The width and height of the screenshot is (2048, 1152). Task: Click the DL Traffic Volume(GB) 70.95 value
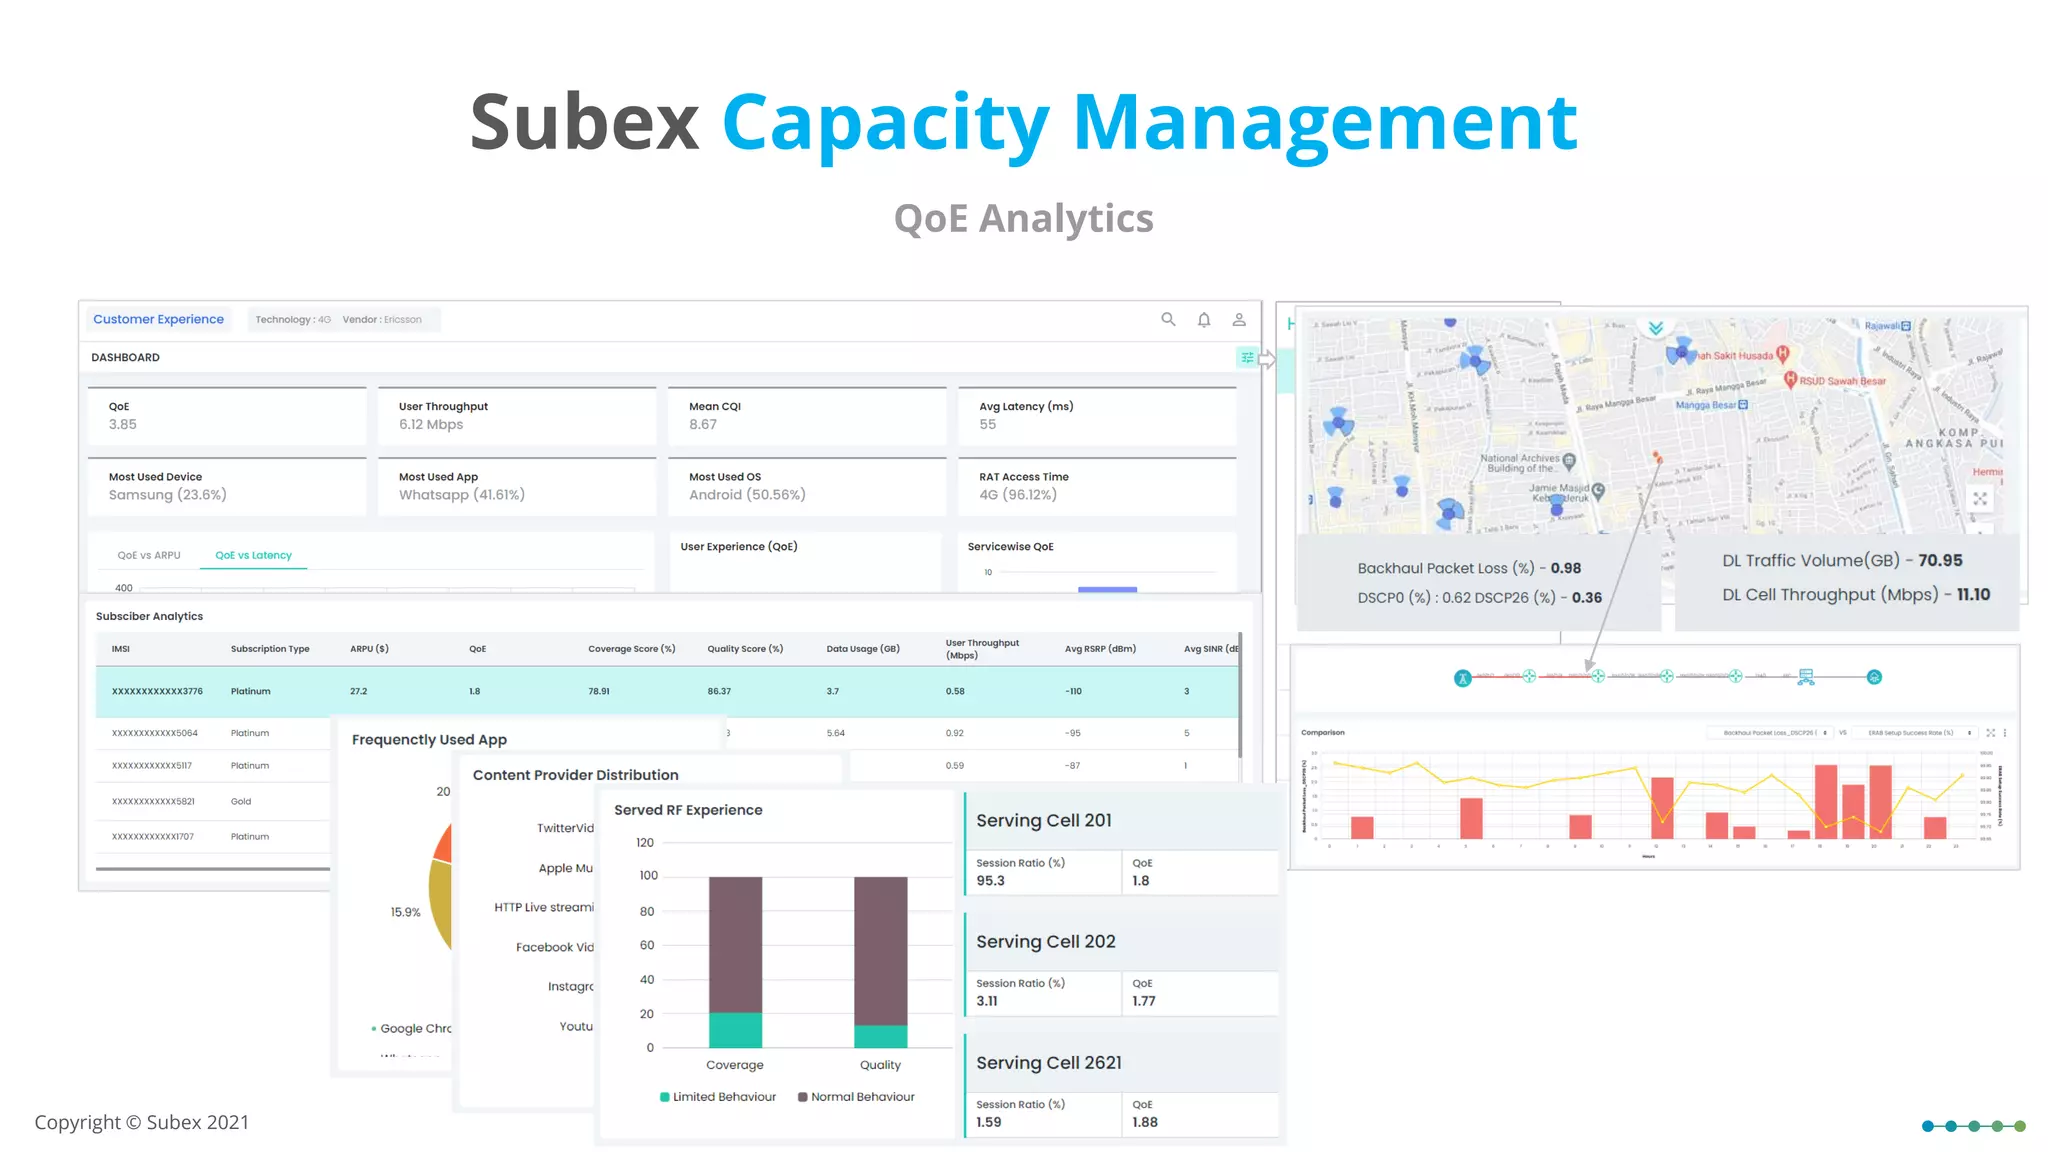pos(1940,561)
